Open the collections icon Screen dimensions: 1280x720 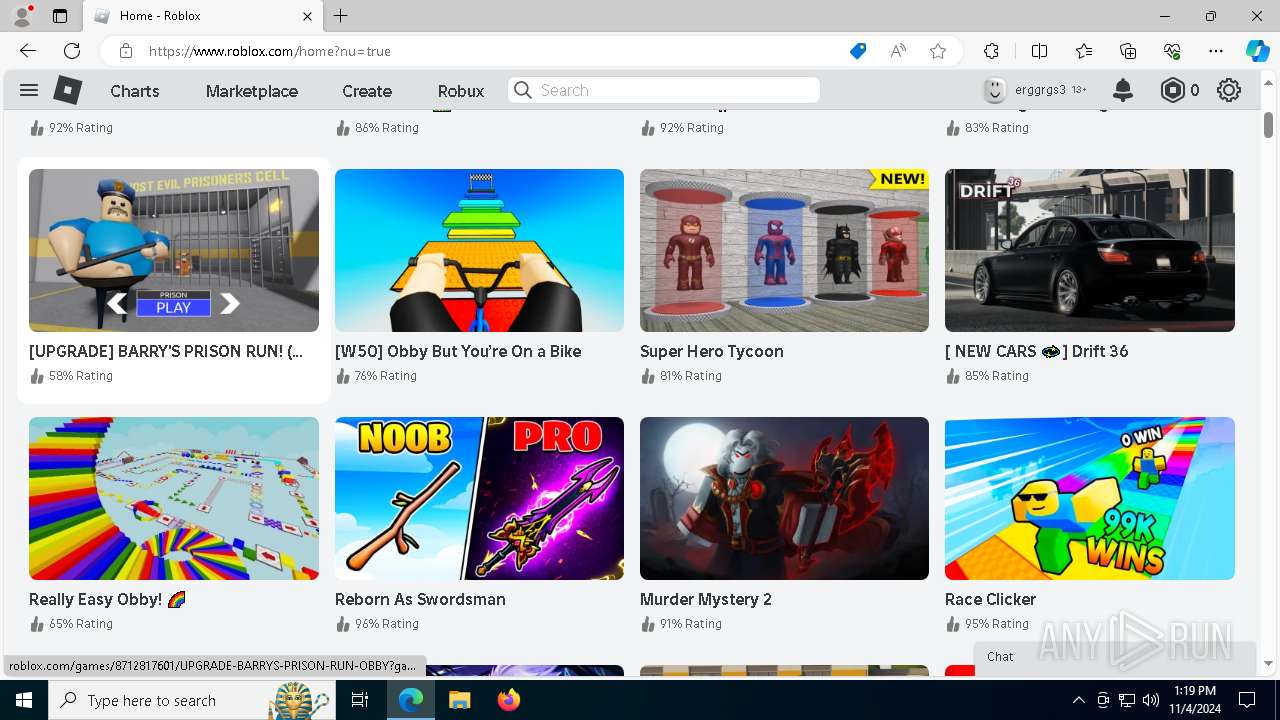coord(1128,51)
